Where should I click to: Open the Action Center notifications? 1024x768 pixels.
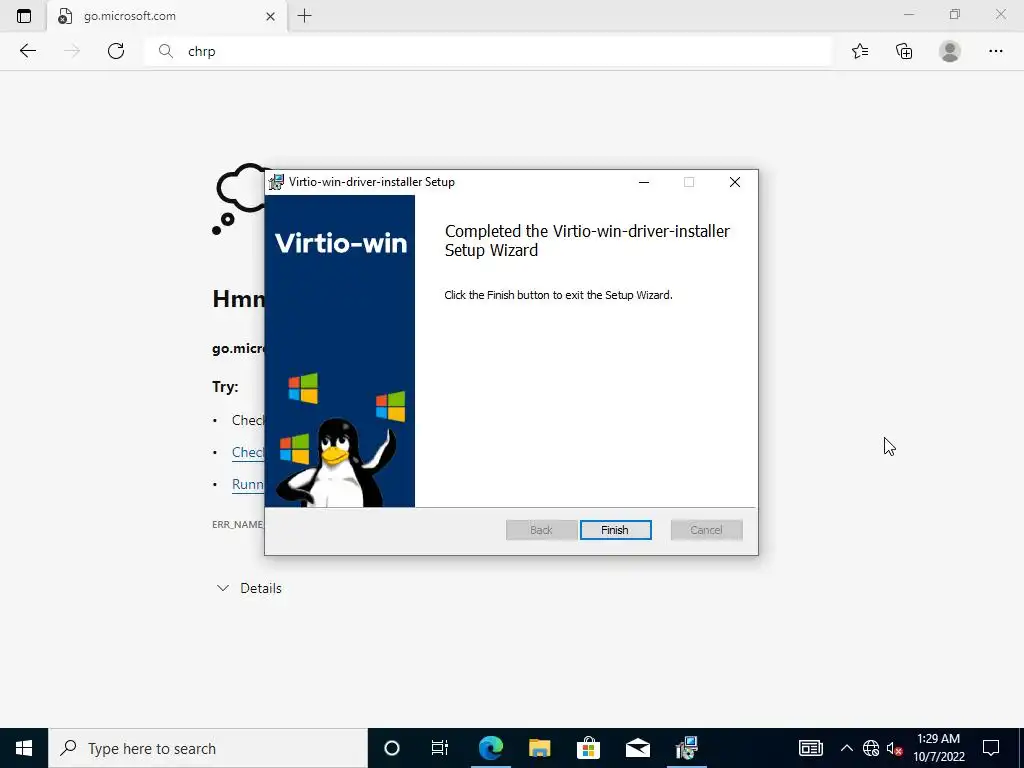coord(991,748)
